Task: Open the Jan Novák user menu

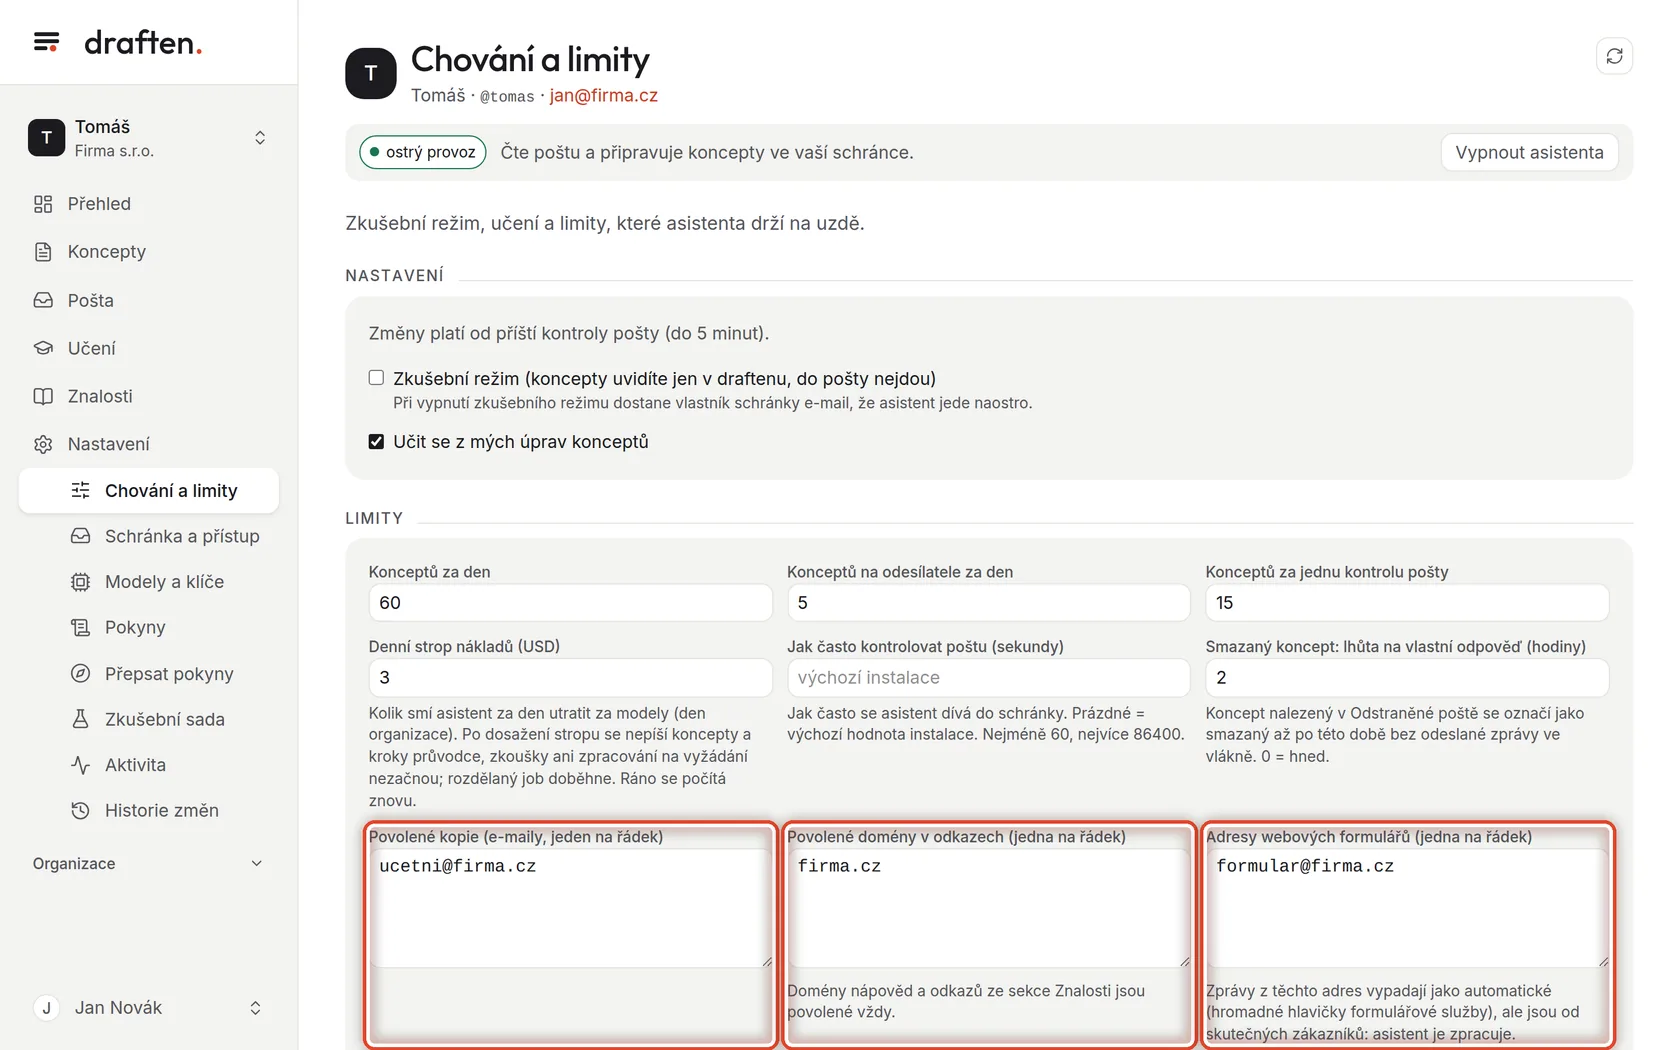Action: 149,1008
